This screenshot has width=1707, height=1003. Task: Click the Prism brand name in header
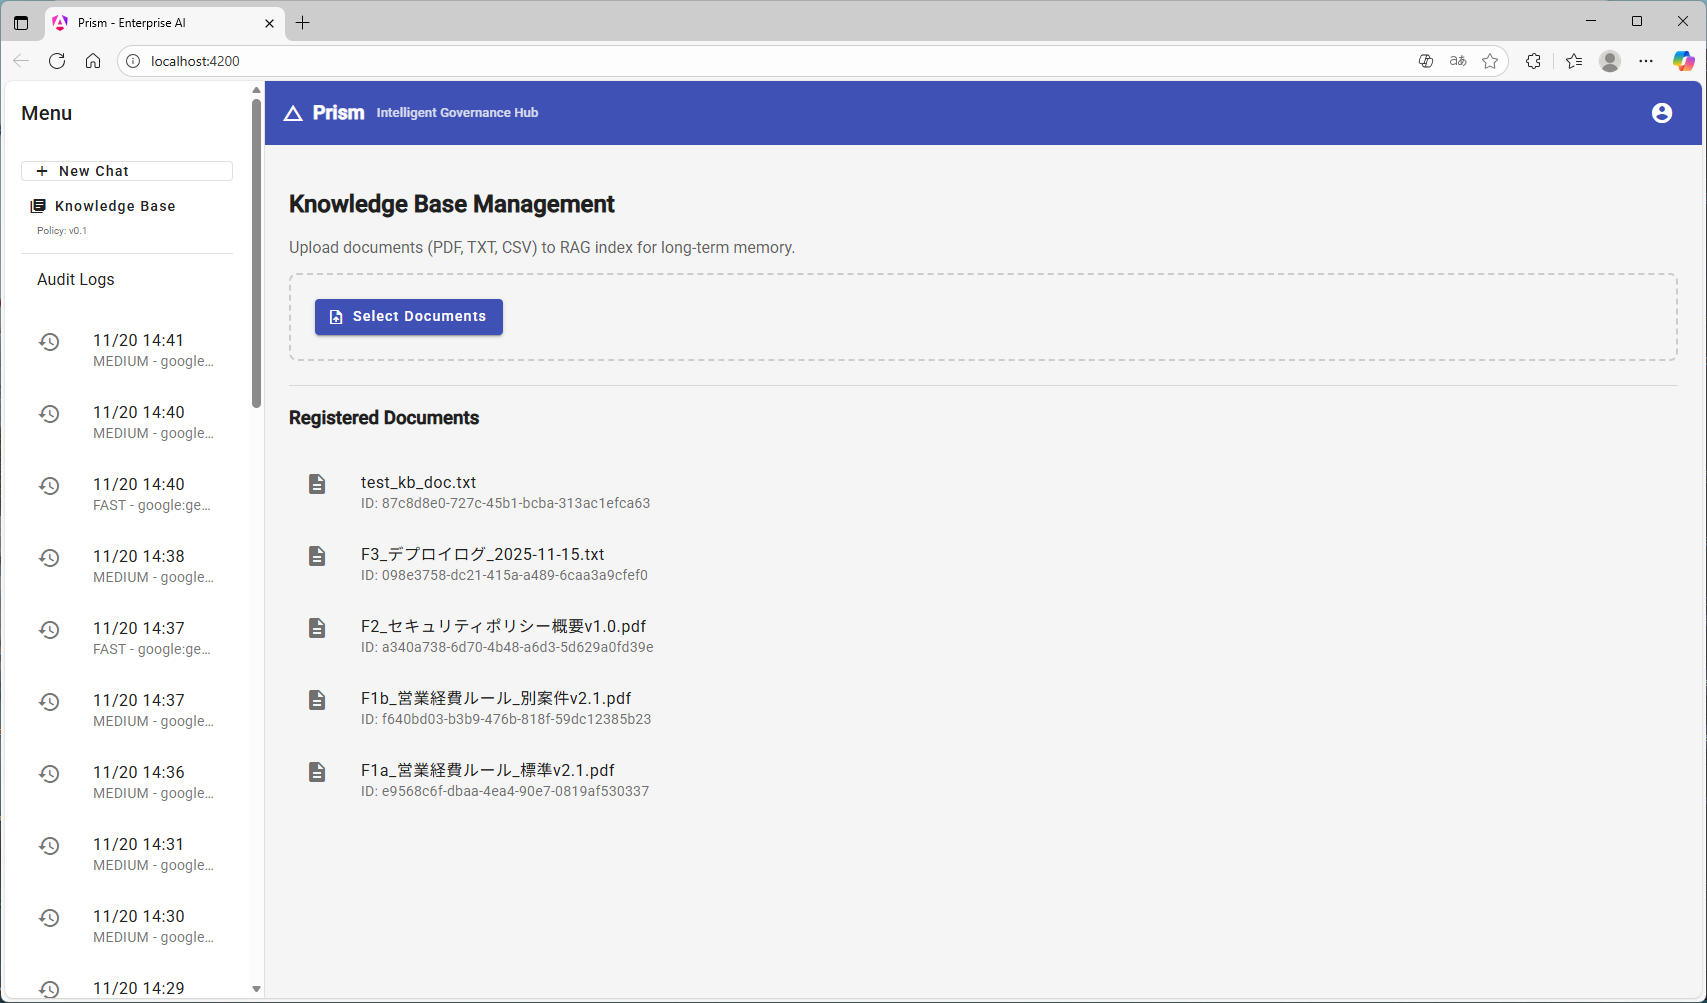tap(338, 113)
